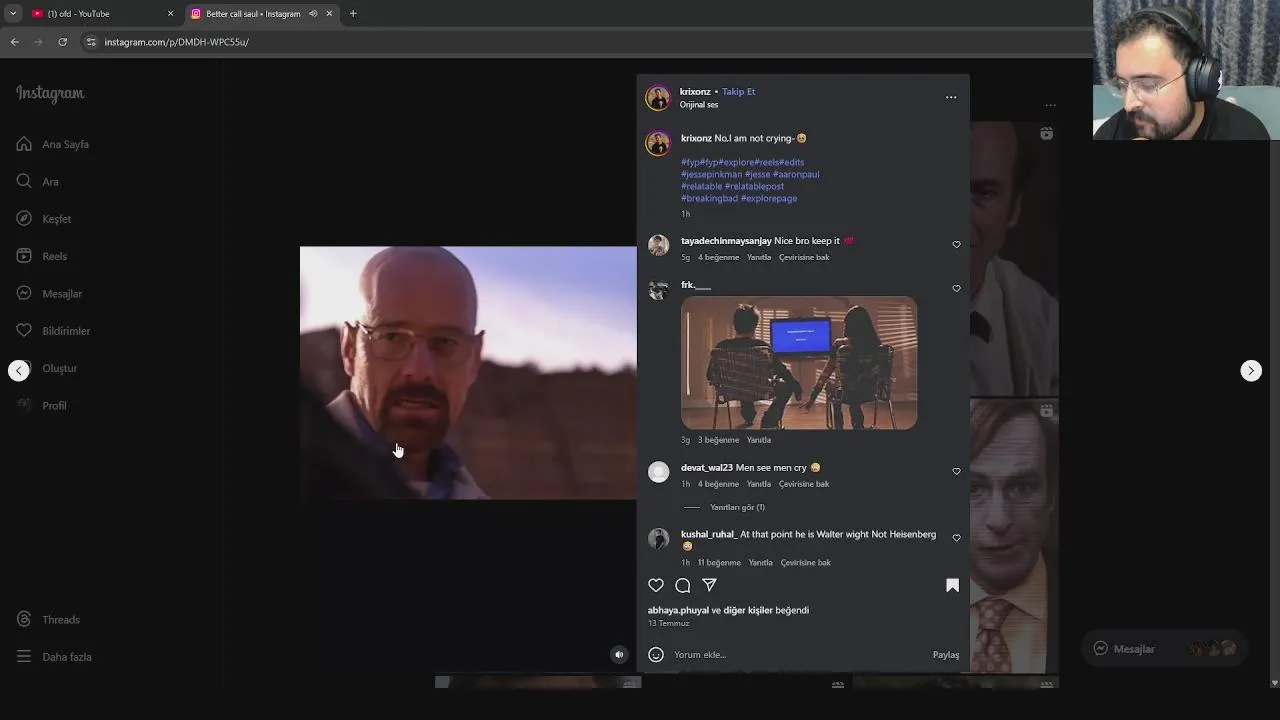Screen dimensions: 1280x720
Task: Reload the page
Action: pyautogui.click(x=63, y=42)
